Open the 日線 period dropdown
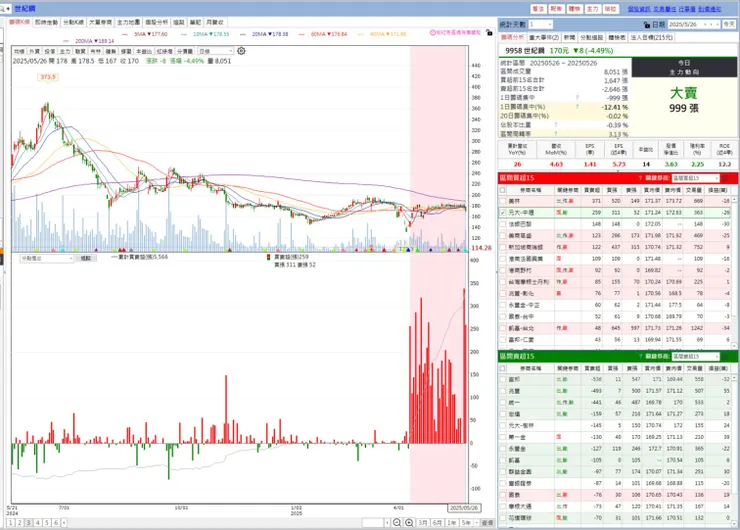Viewport: 740px width, 530px height. coord(216,51)
